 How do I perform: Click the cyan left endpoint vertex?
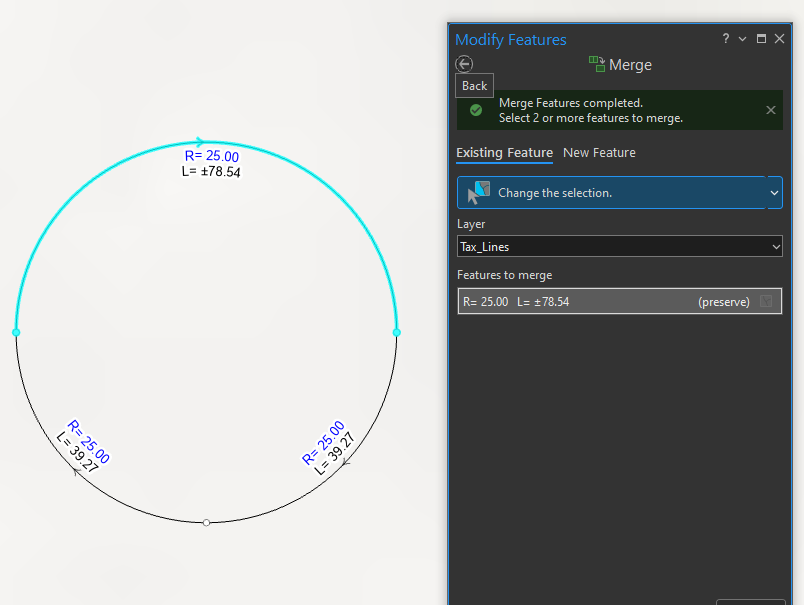click(x=16, y=333)
